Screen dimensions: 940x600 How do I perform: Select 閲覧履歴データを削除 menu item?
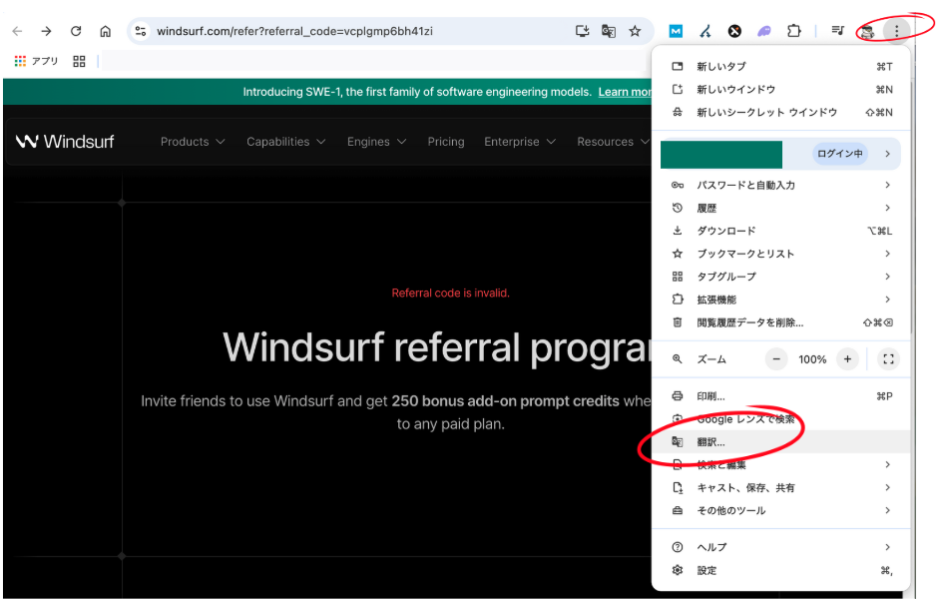781,322
